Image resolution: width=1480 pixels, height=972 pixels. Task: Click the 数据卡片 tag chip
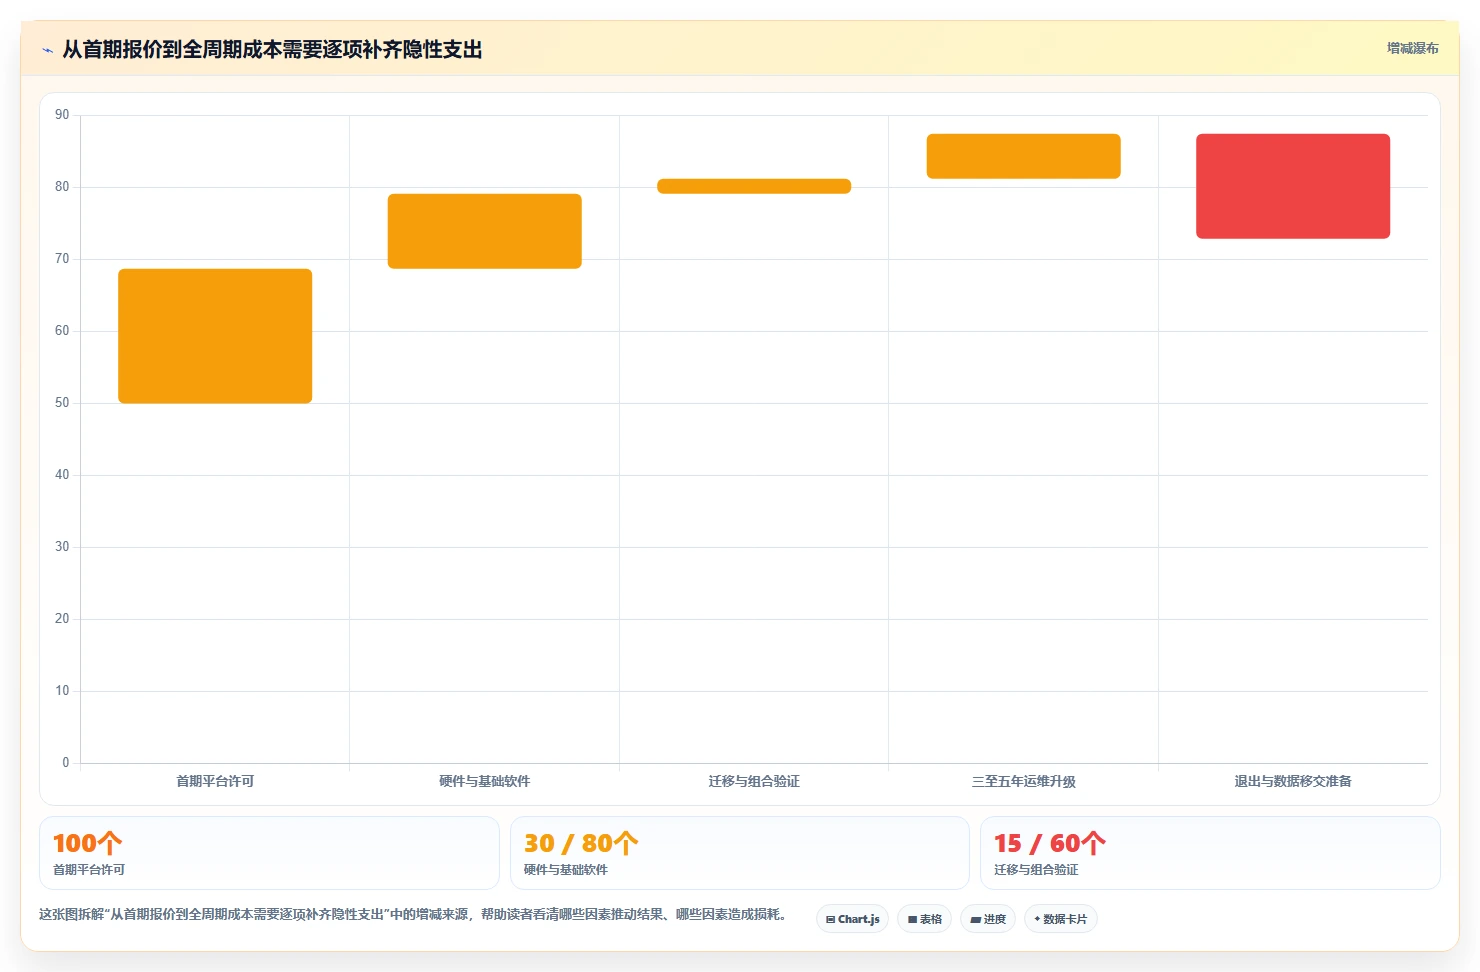[1060, 919]
